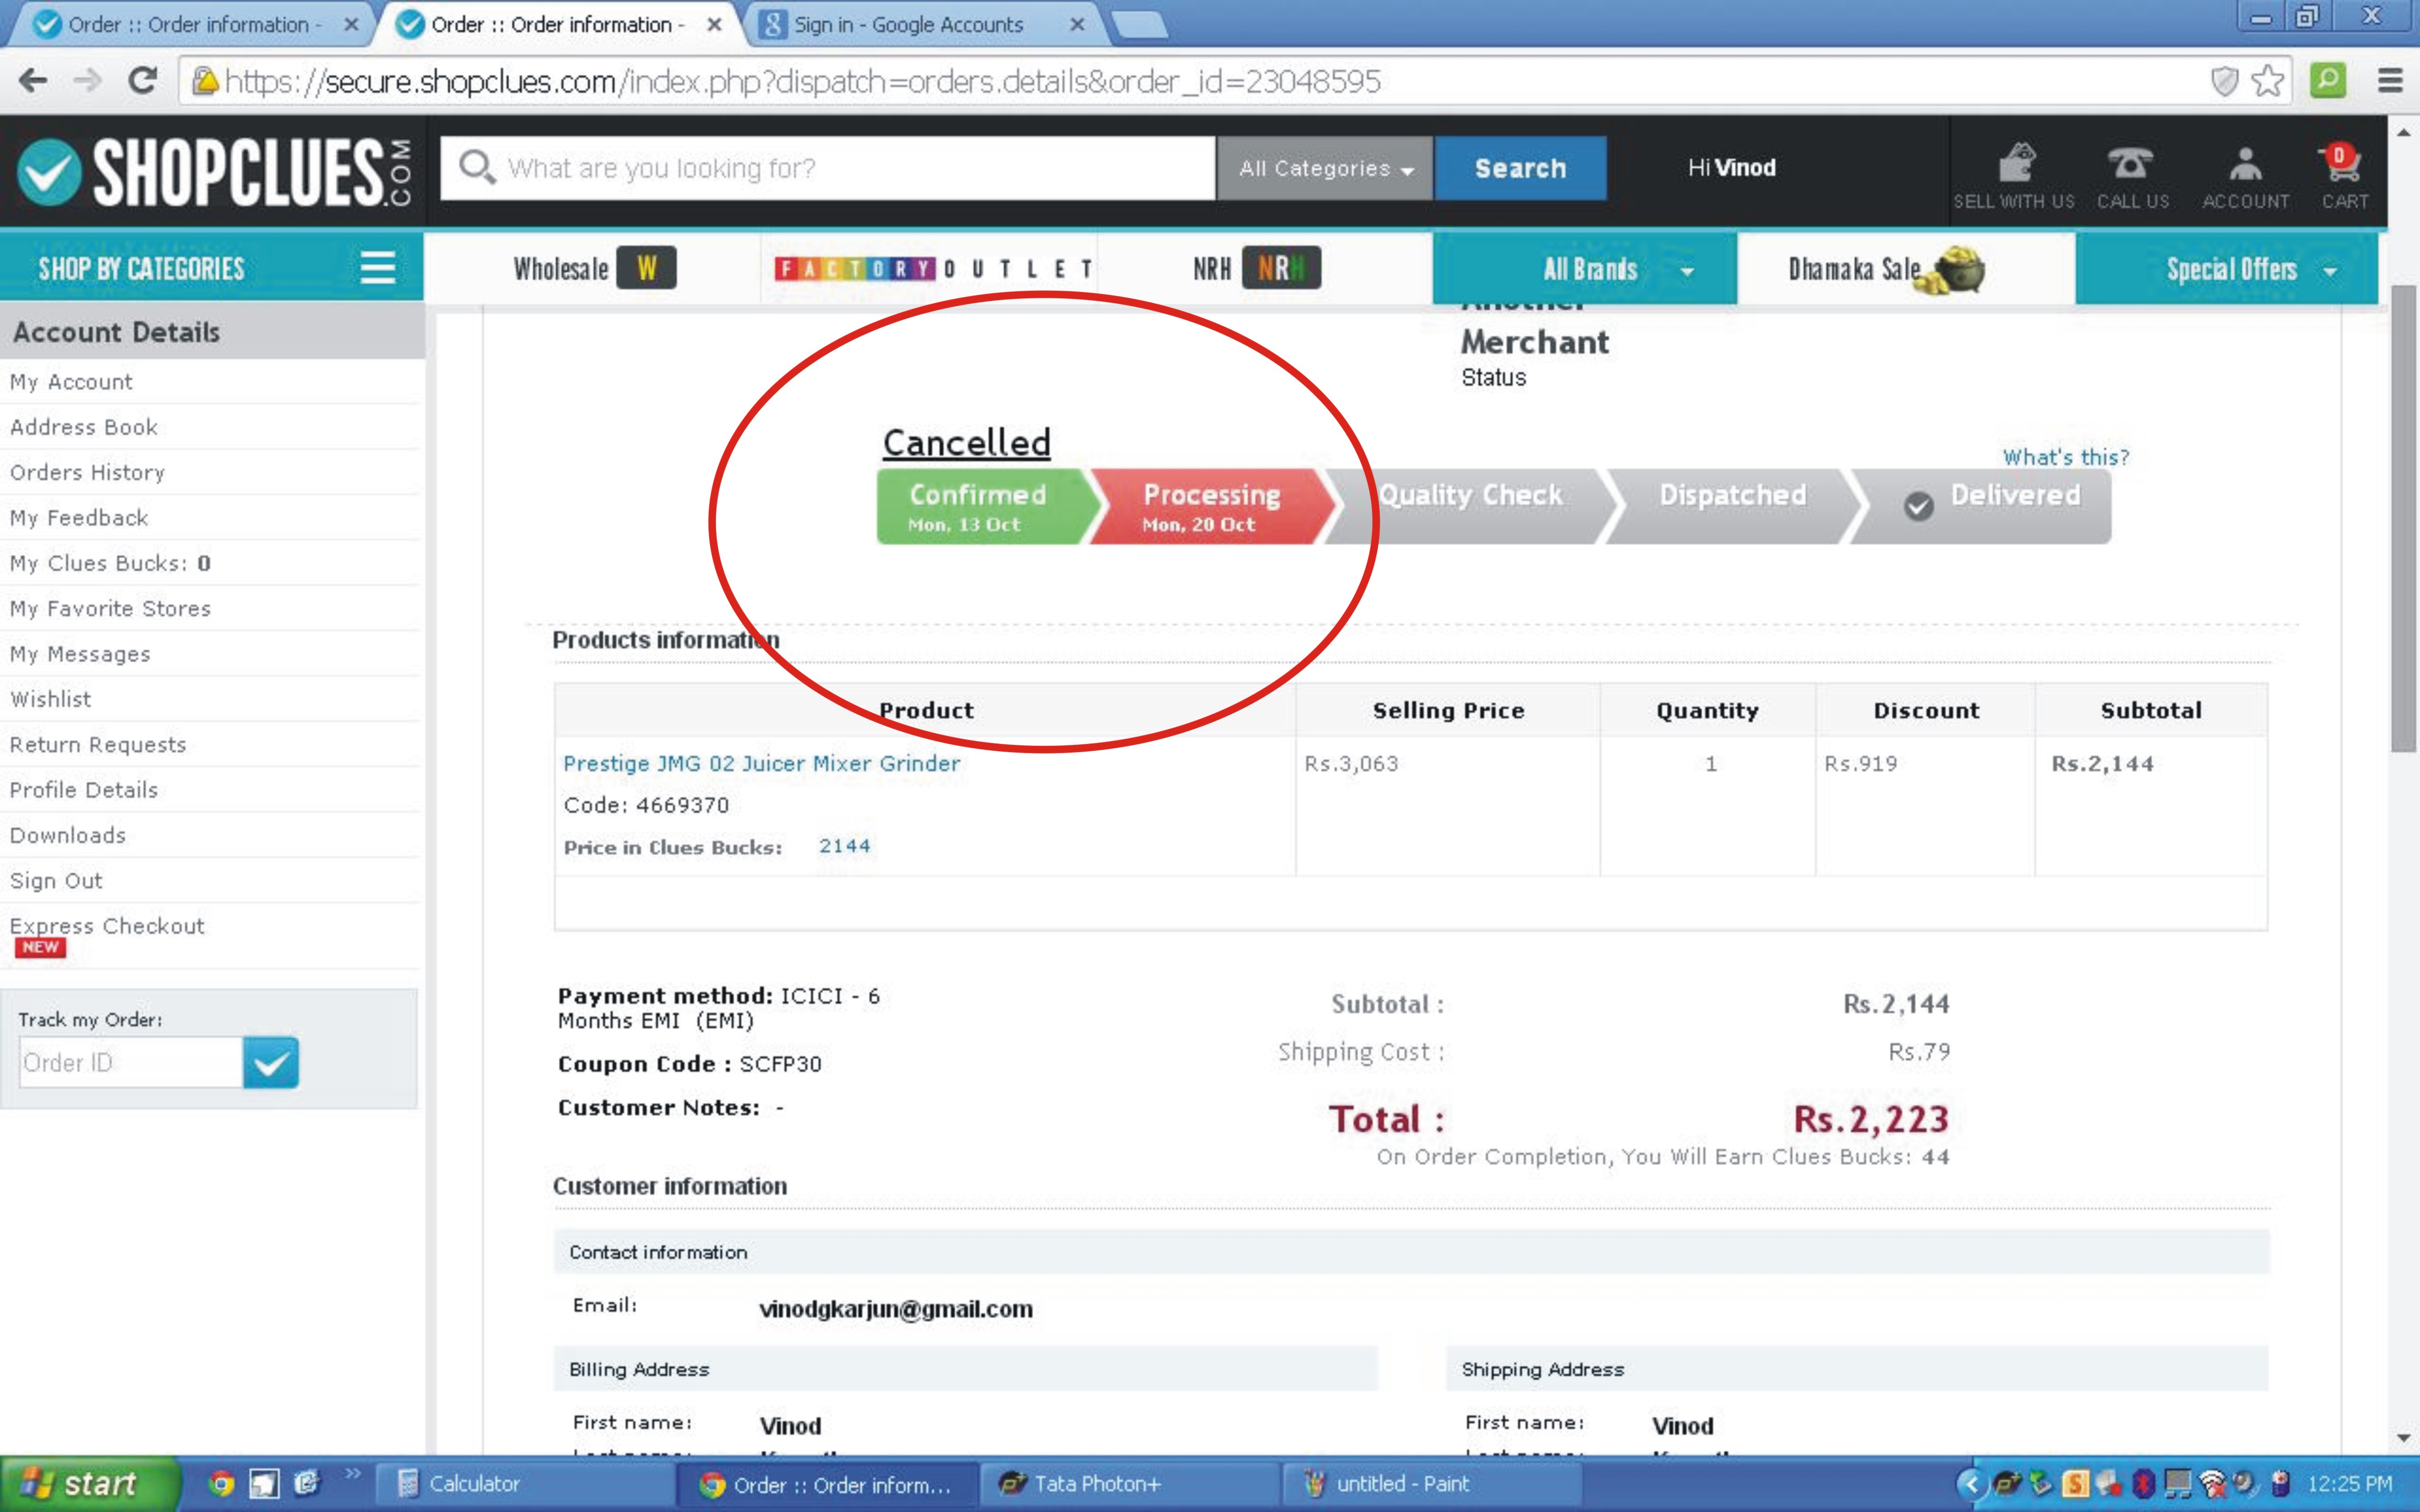The width and height of the screenshot is (2420, 1512).
Task: Open the Chrome hamburger menu
Action: pos(2389,81)
